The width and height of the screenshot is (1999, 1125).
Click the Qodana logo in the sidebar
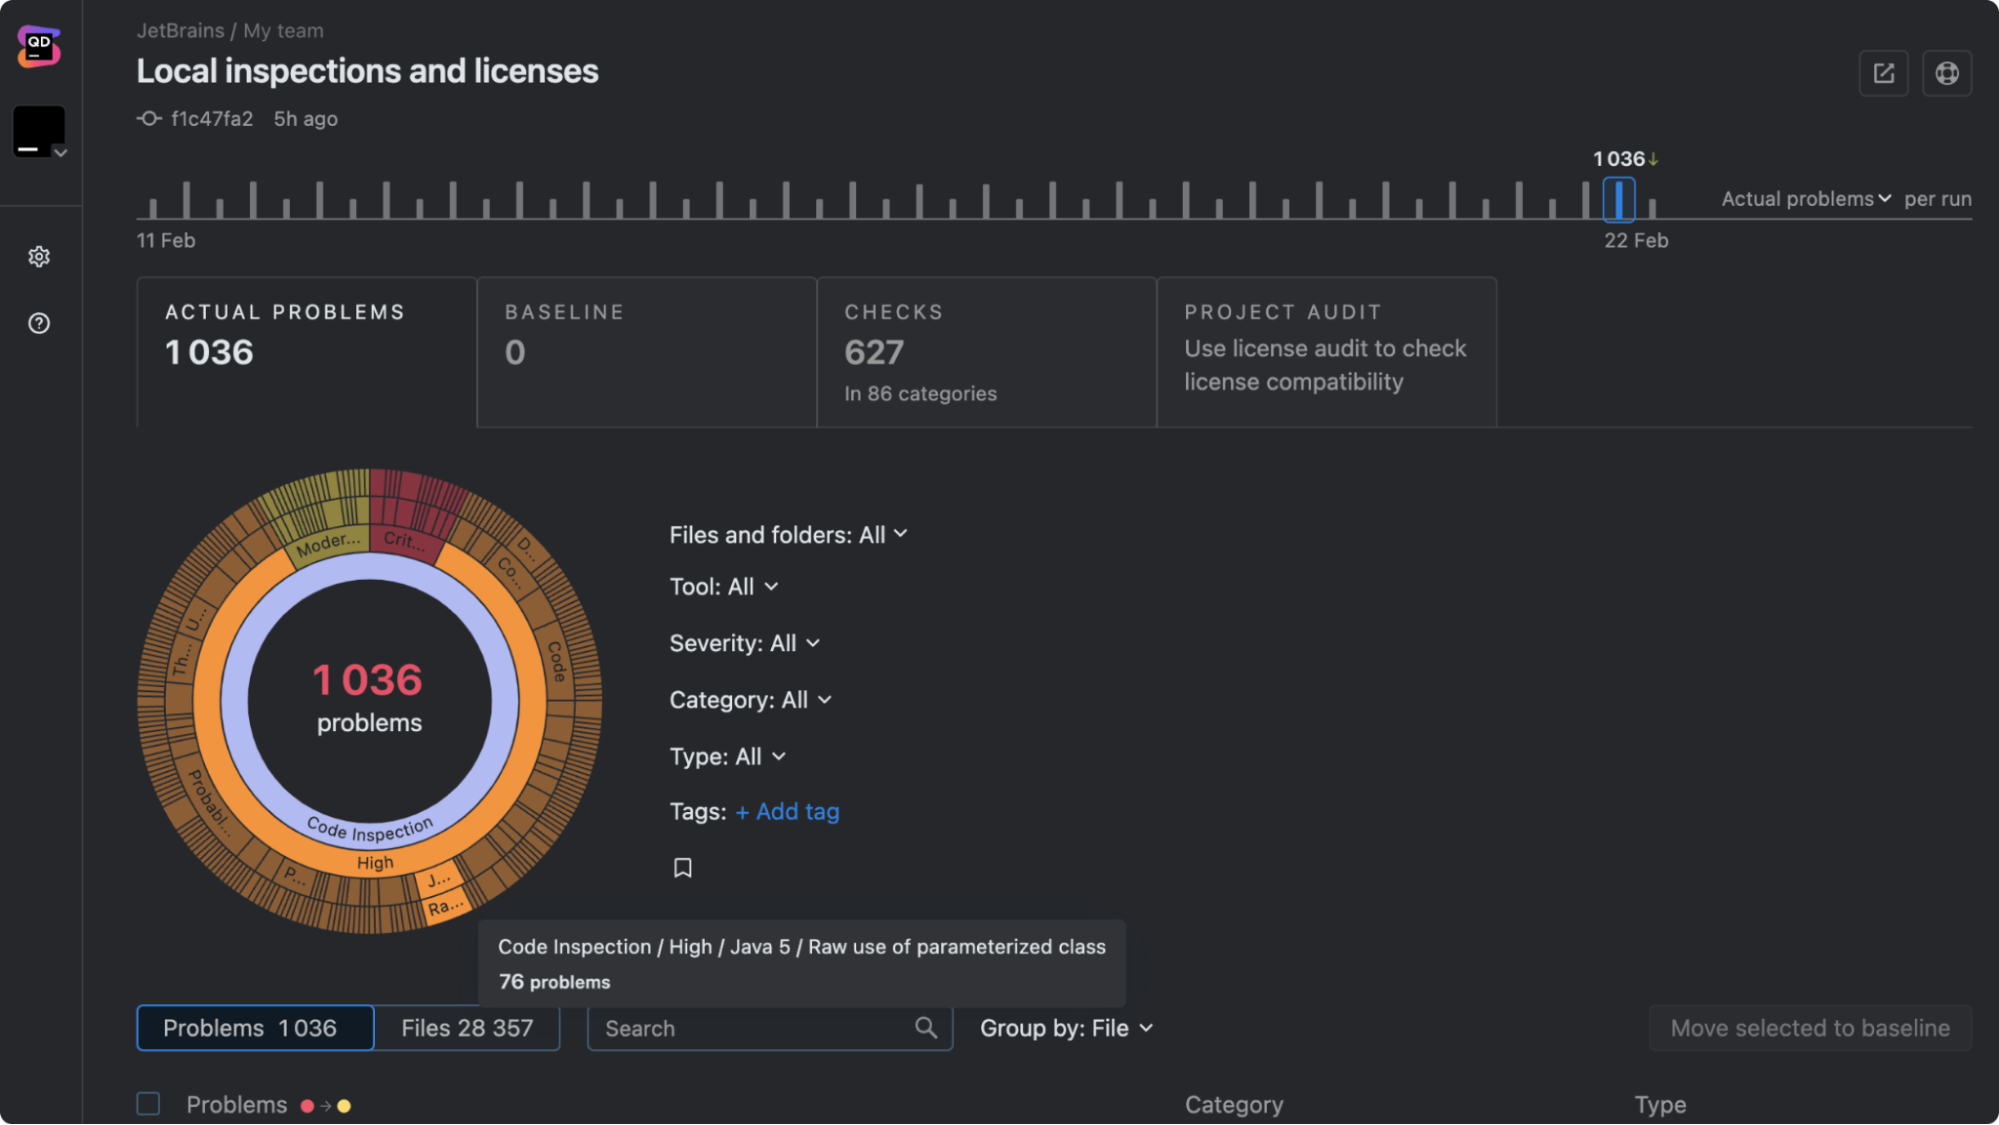38,46
